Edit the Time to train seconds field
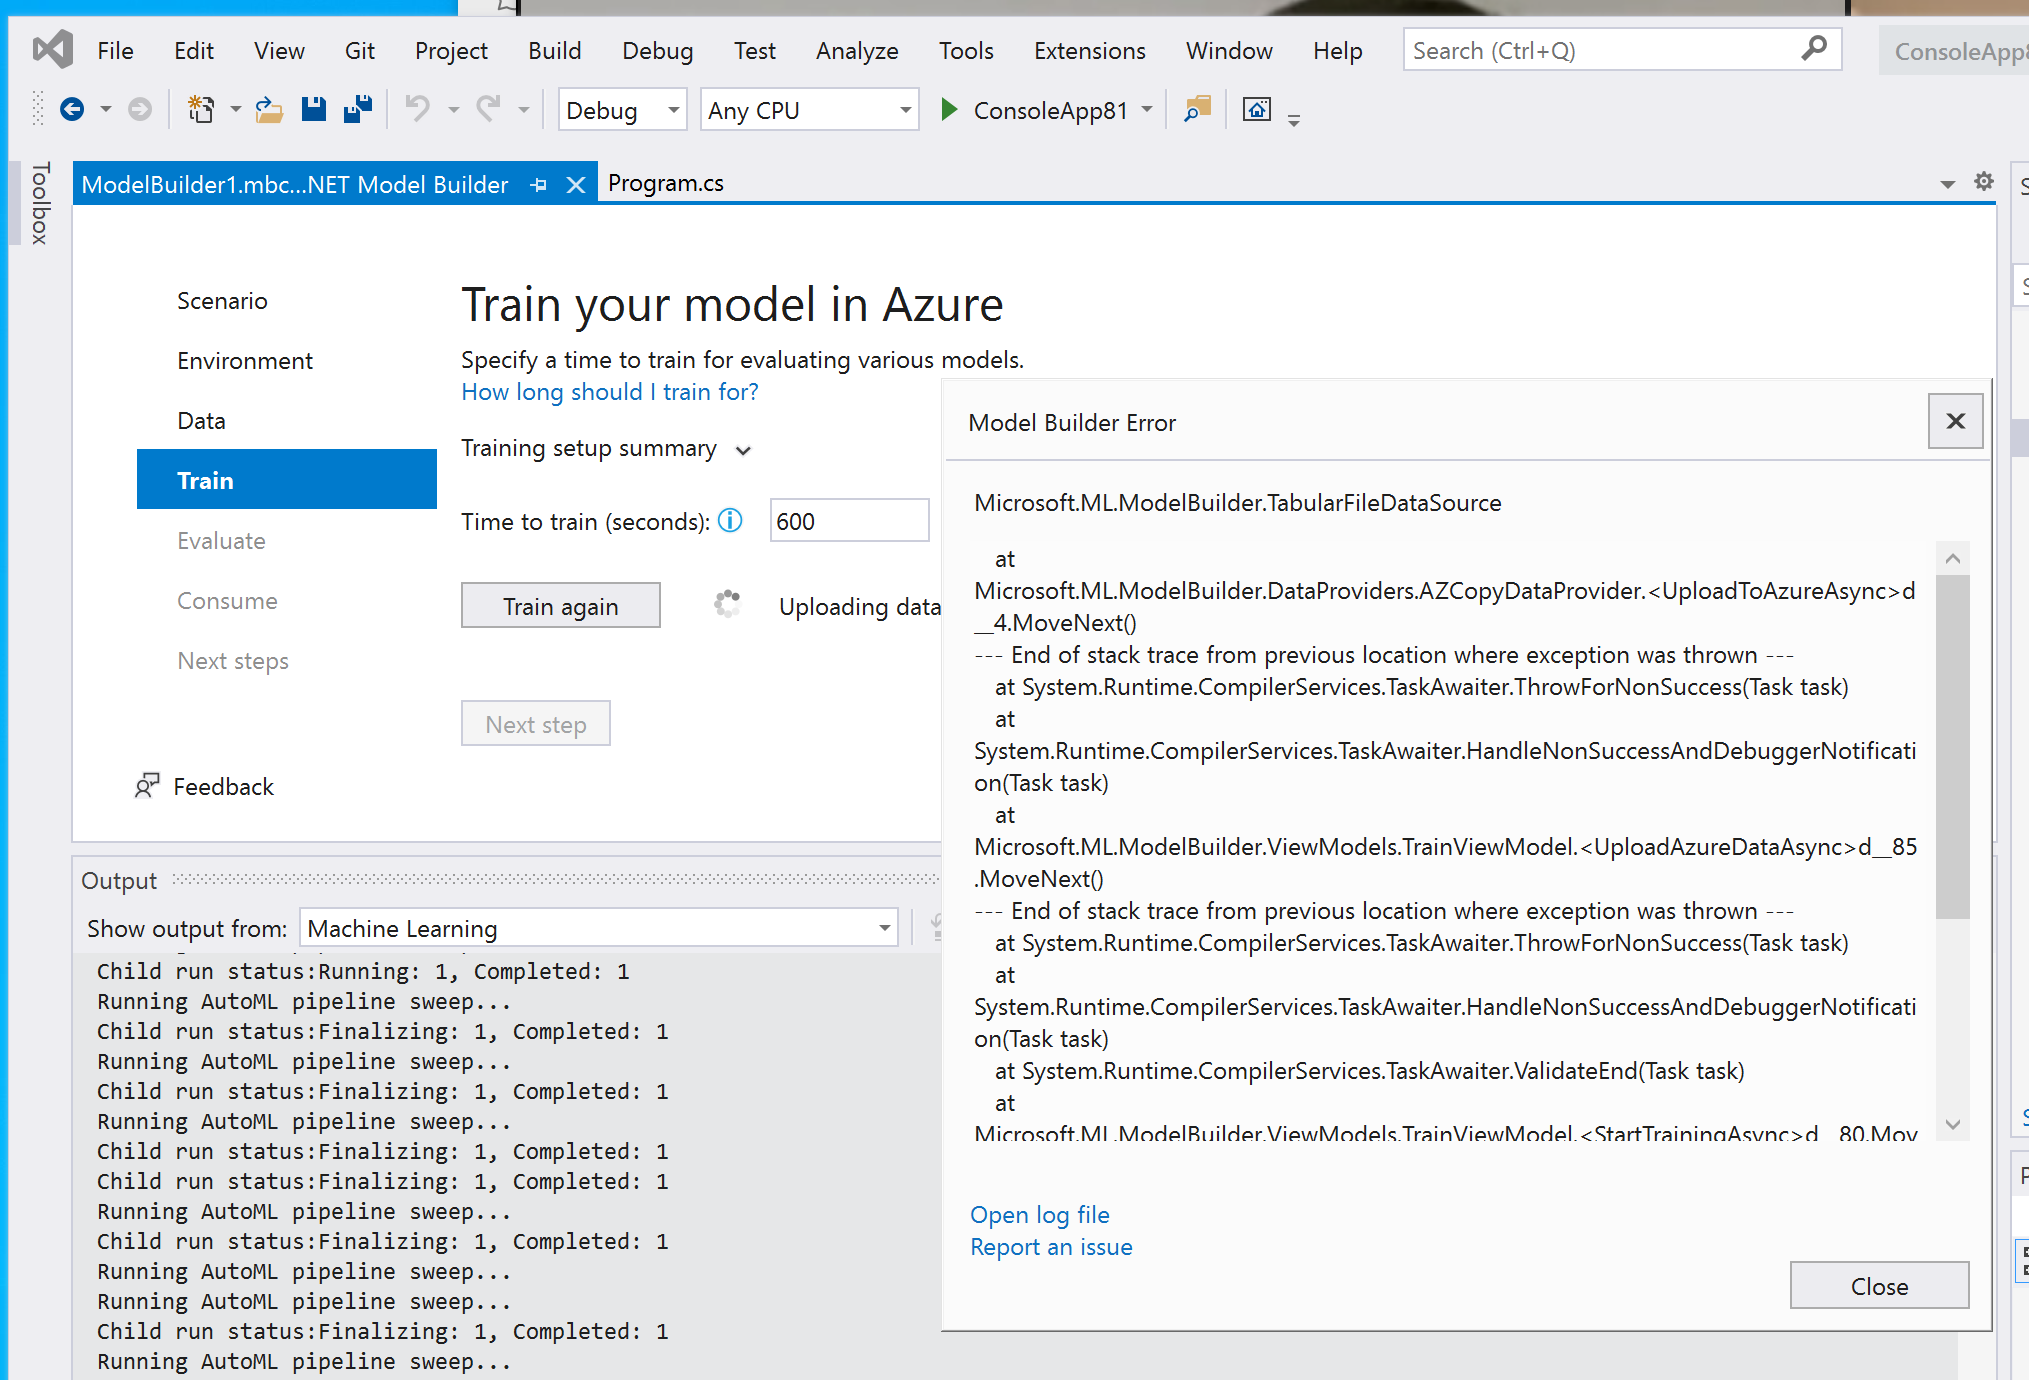The height and width of the screenshot is (1380, 2029). tap(849, 520)
